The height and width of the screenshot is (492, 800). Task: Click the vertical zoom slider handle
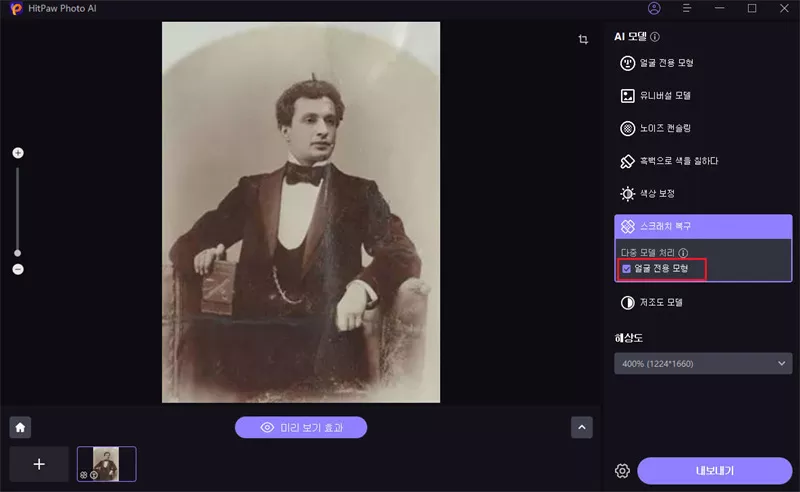click(x=18, y=253)
